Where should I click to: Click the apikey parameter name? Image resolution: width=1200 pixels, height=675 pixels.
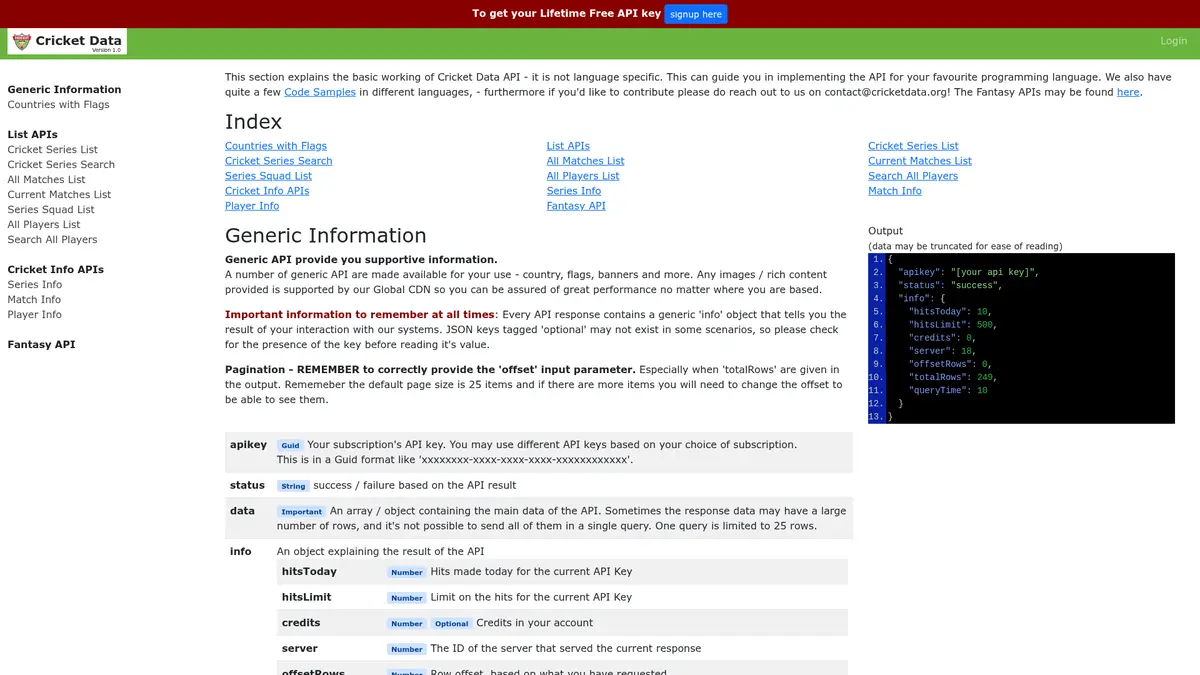pyautogui.click(x=249, y=445)
